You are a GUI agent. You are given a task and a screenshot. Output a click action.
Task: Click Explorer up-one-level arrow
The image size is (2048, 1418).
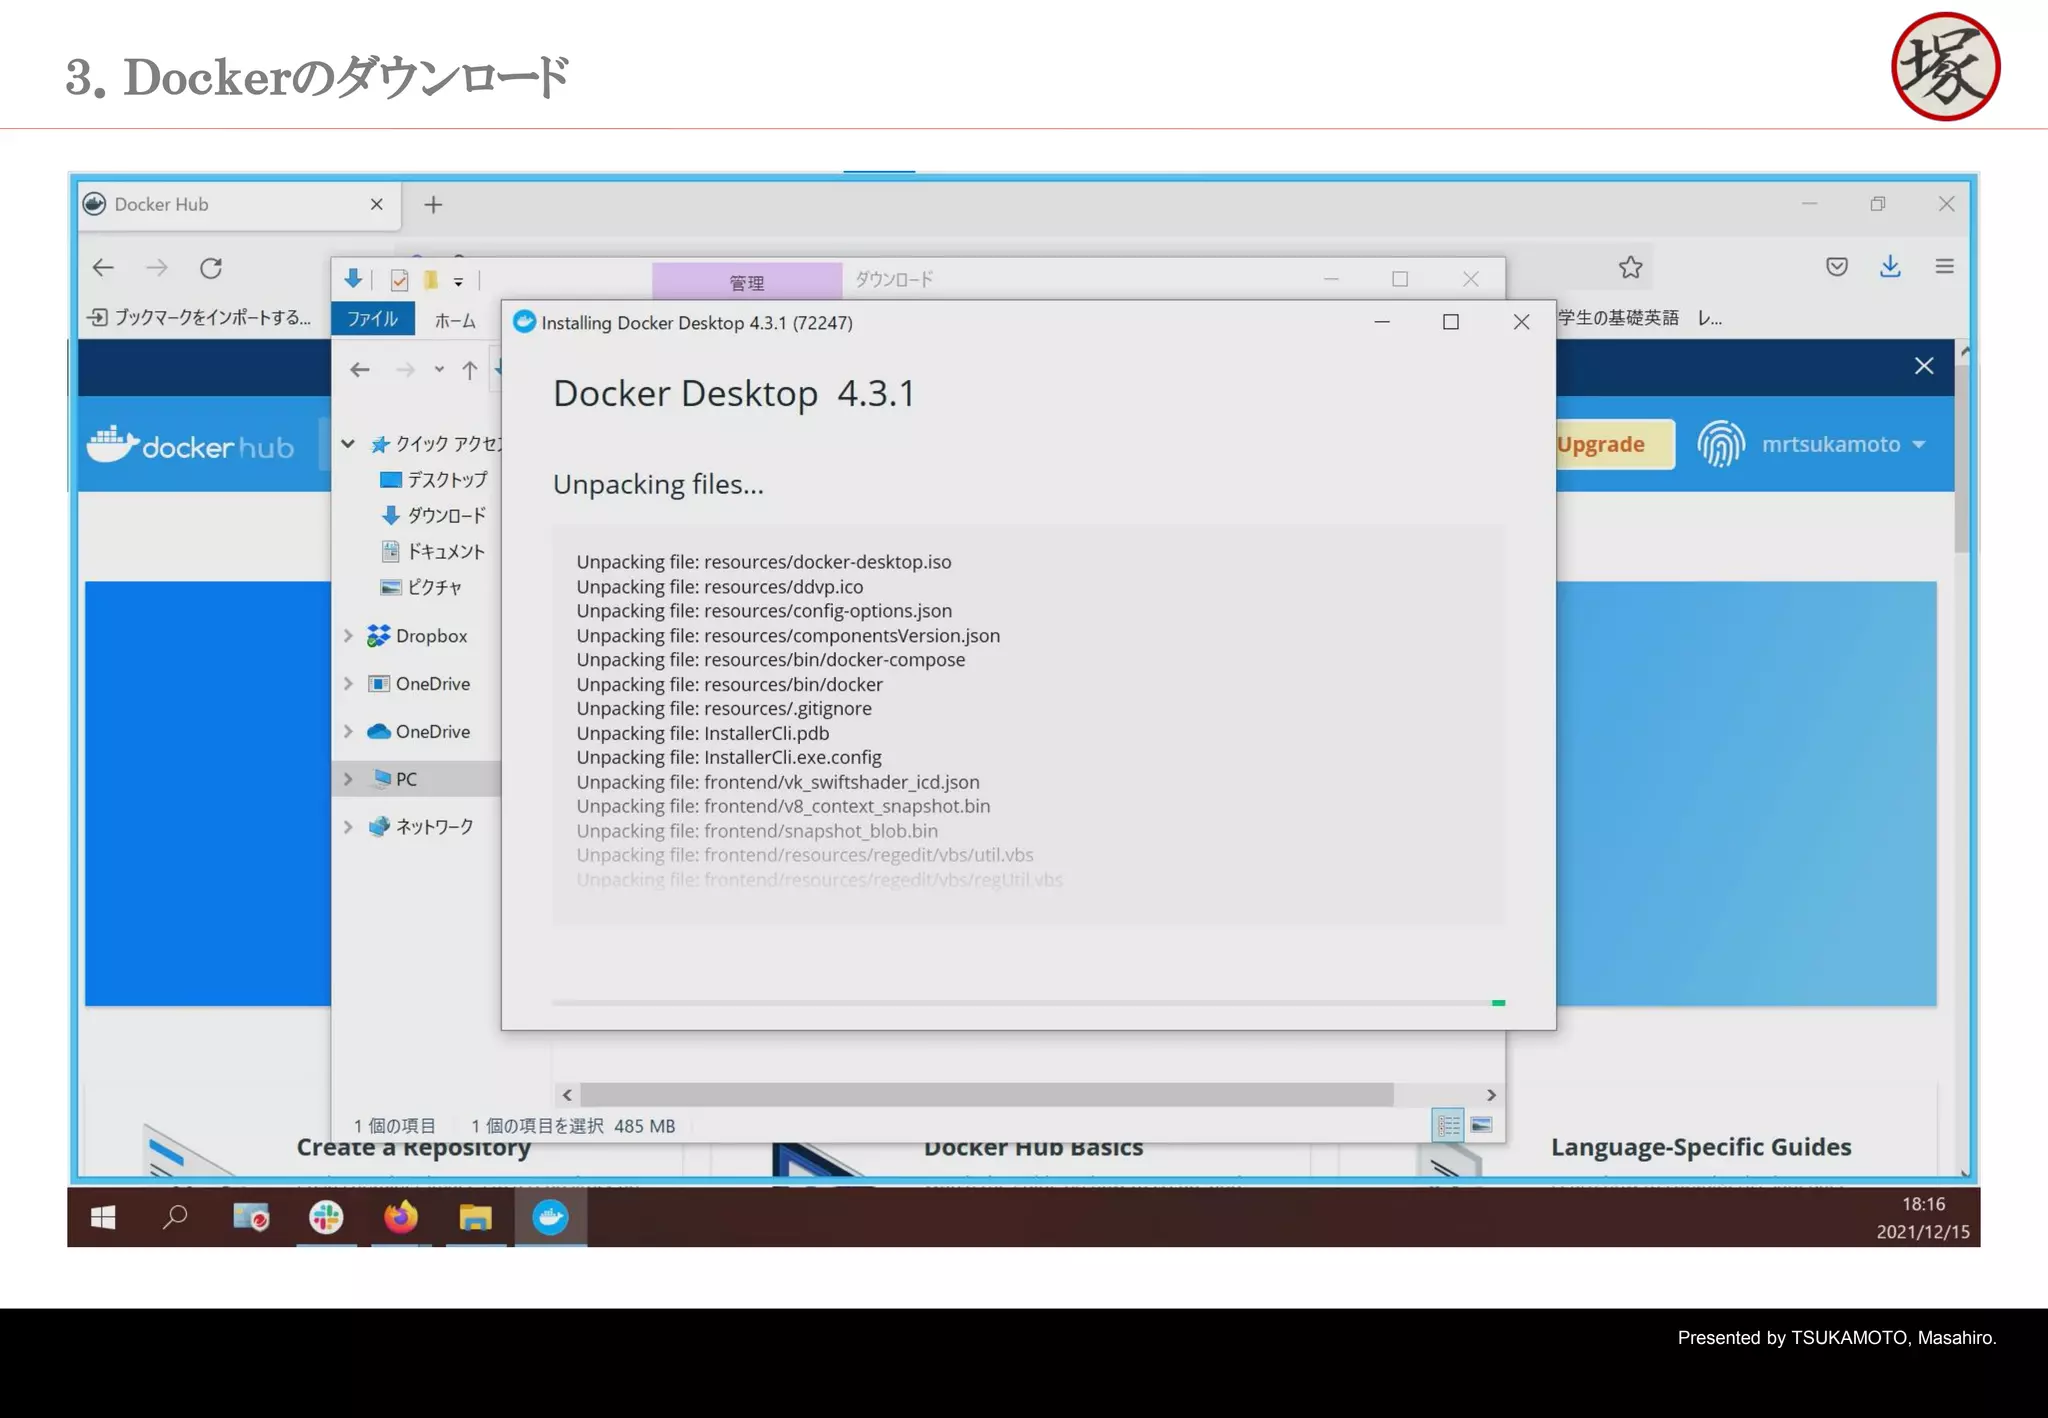470,370
